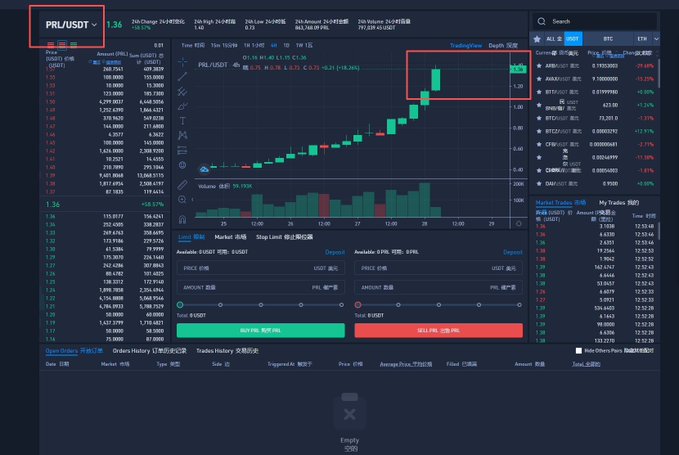The height and width of the screenshot is (455, 679).
Task: Open the PRL/USDT pair dropdown
Action: [x=71, y=25]
